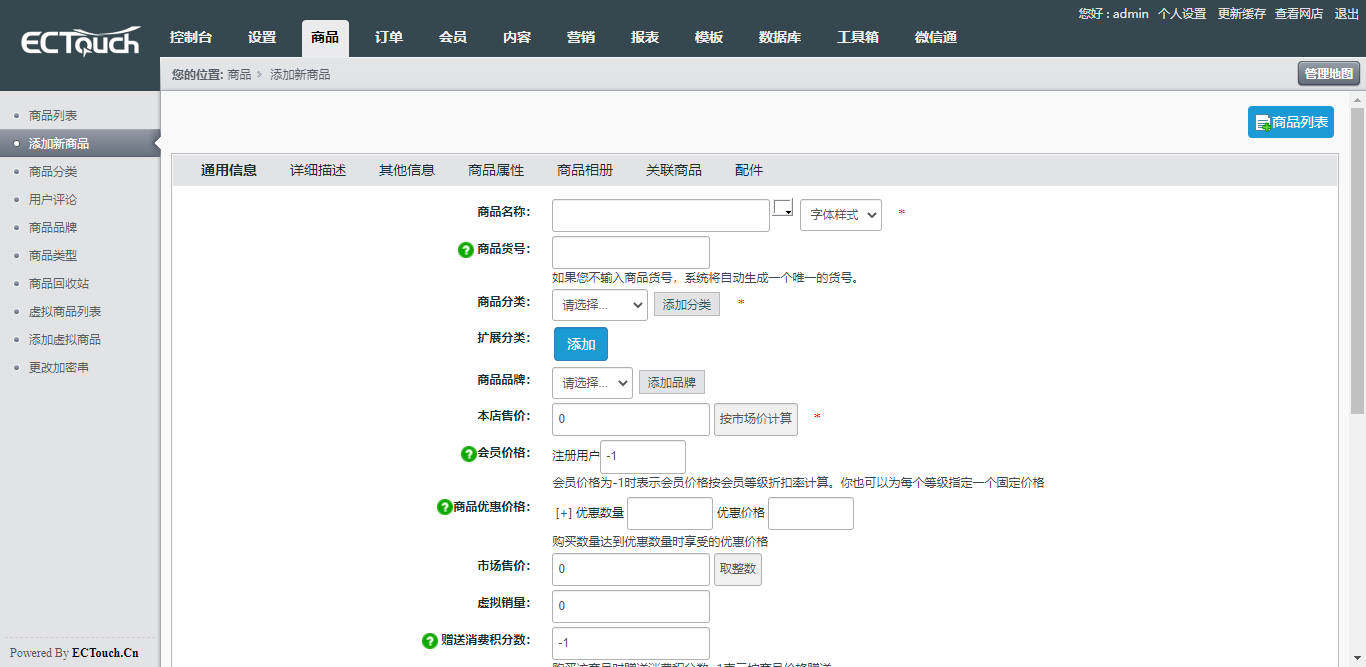Screen dimensions: 1366x667
Task: Click the 商品列表 button at top right
Action: (x=1291, y=122)
